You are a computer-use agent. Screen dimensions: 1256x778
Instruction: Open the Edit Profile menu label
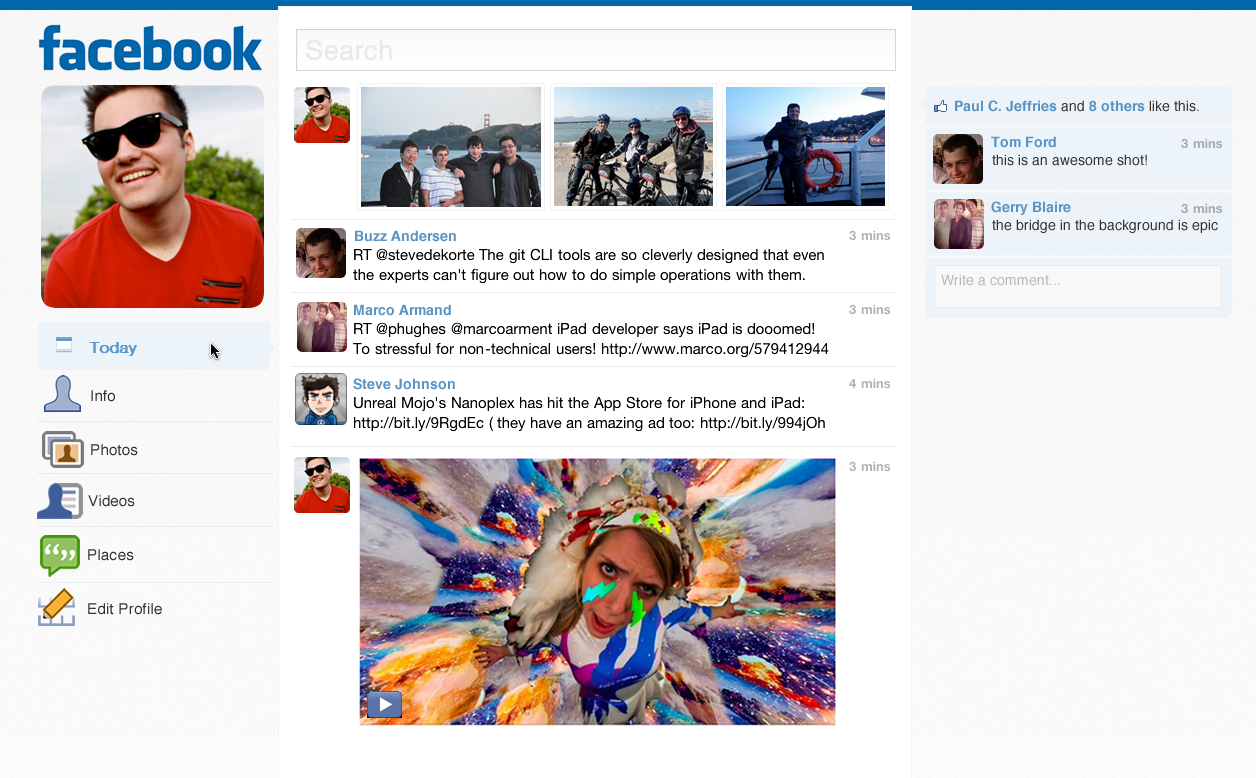(124, 609)
